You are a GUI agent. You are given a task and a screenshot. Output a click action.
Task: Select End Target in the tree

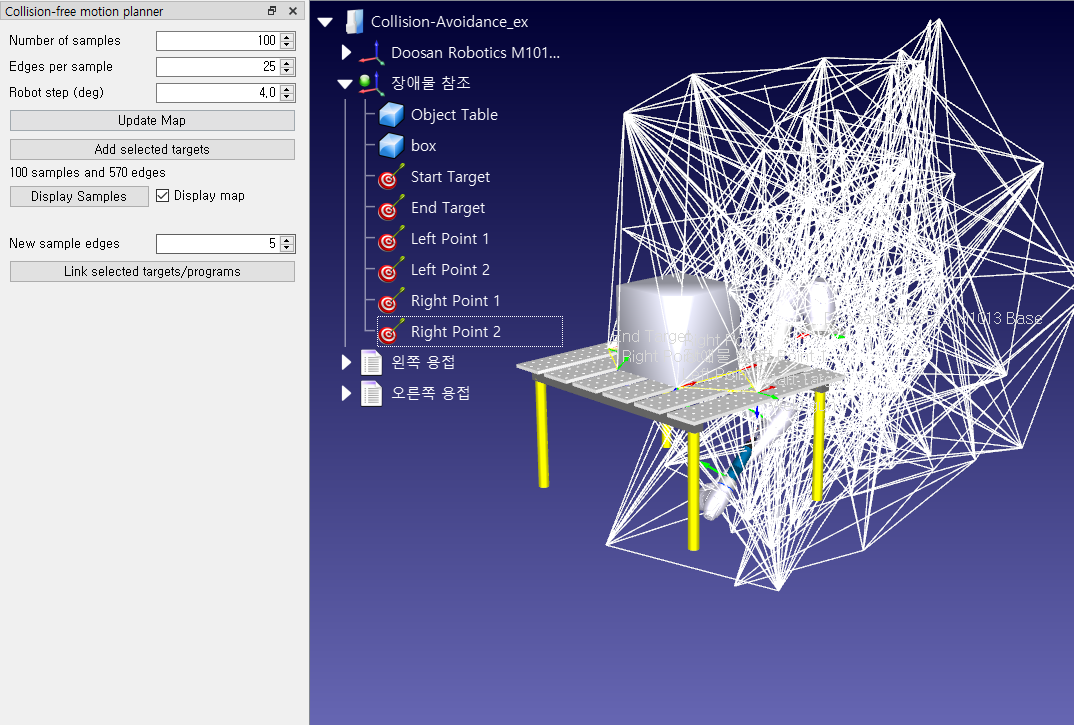448,208
